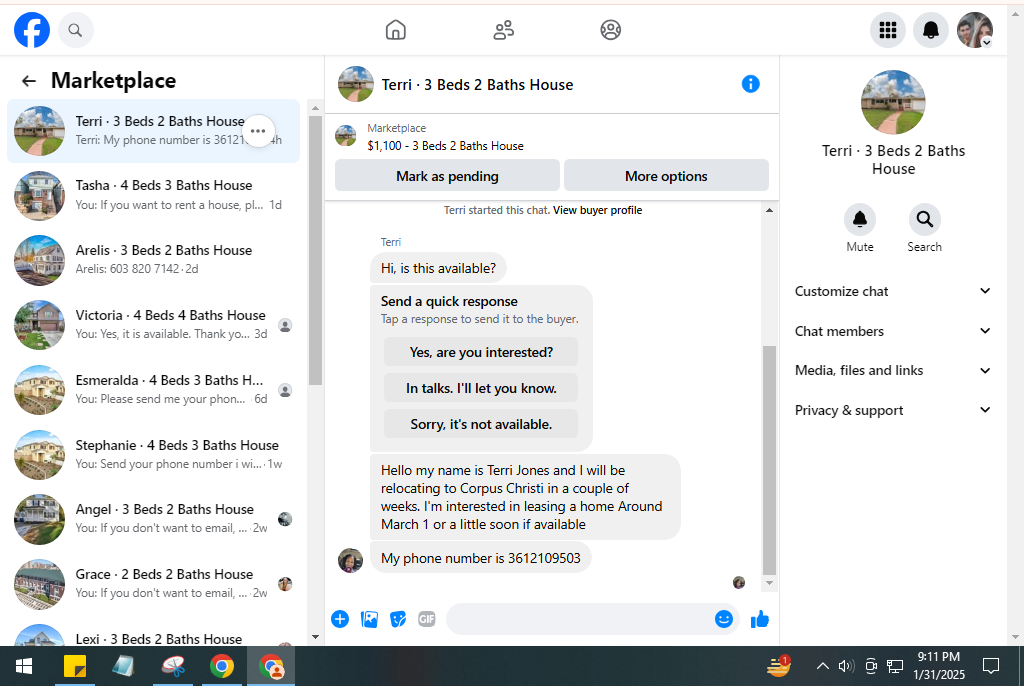Open Lexi 3 Beds 2 Baths House chat
Screen dimensions: 1024x686
pyautogui.click(x=153, y=632)
